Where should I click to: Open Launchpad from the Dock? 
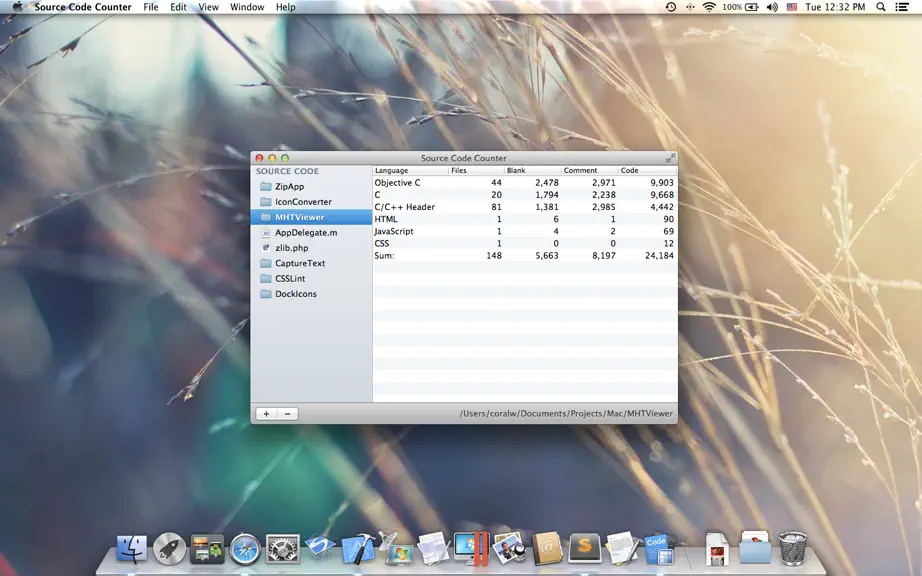[x=169, y=549]
